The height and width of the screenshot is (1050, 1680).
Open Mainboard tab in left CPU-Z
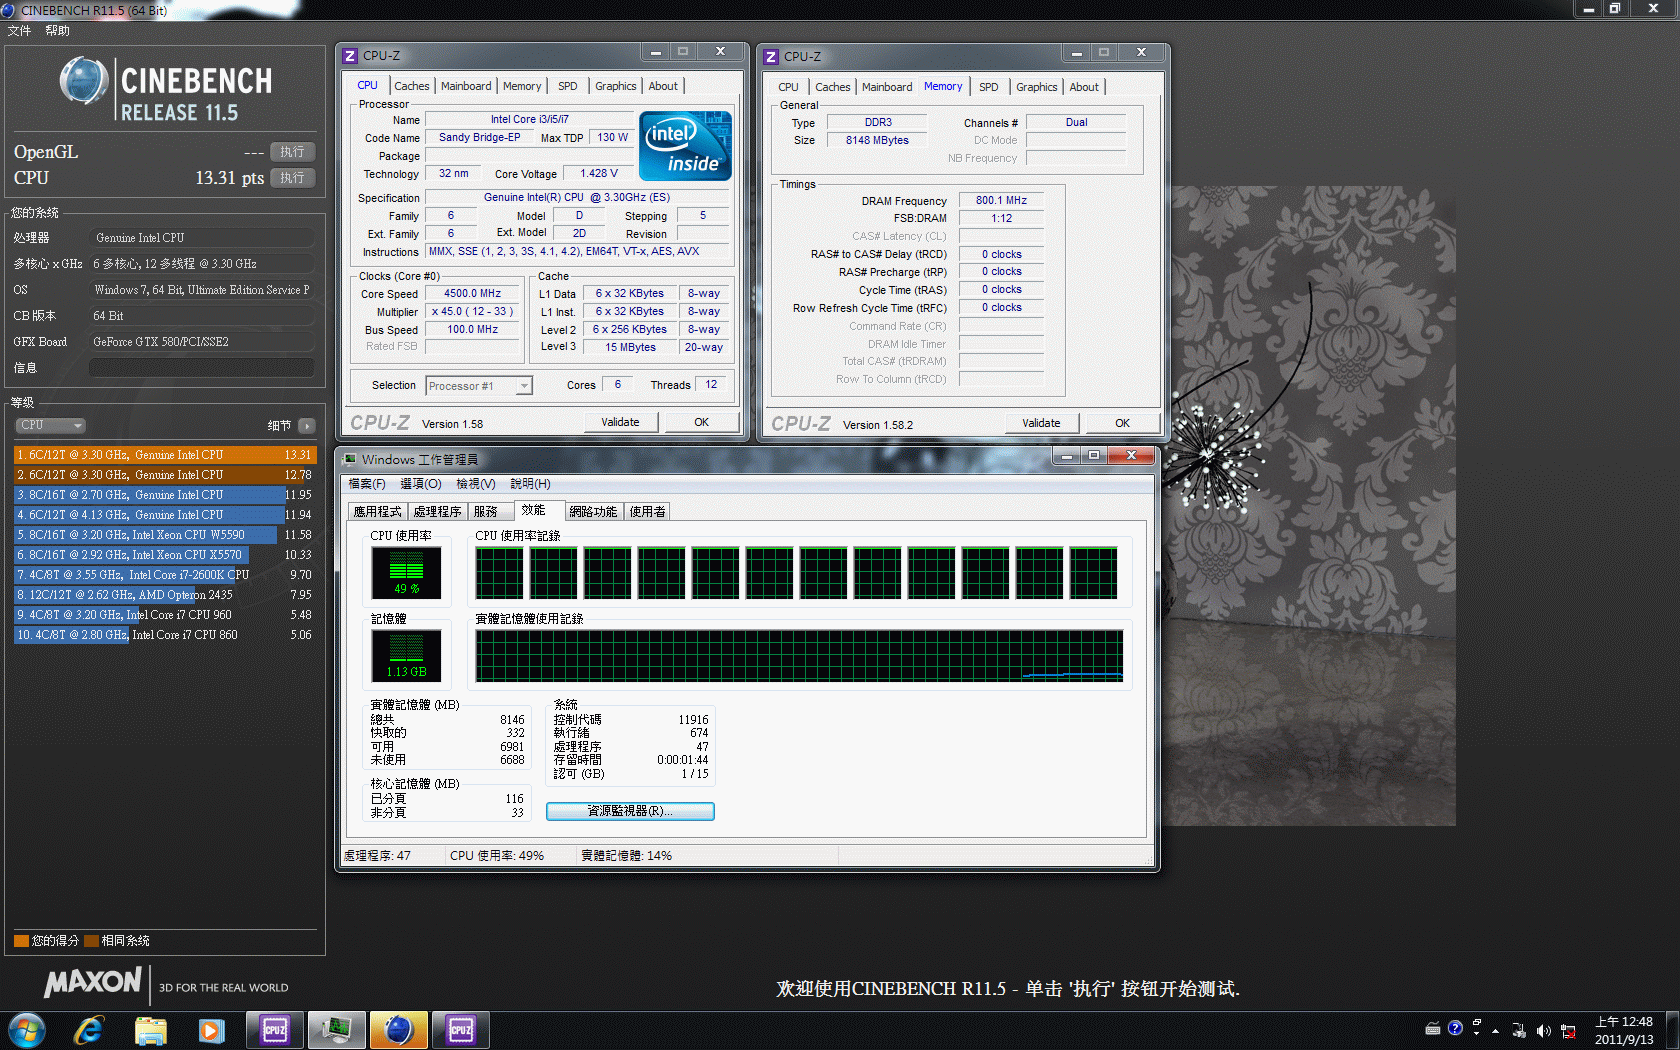[x=466, y=86]
